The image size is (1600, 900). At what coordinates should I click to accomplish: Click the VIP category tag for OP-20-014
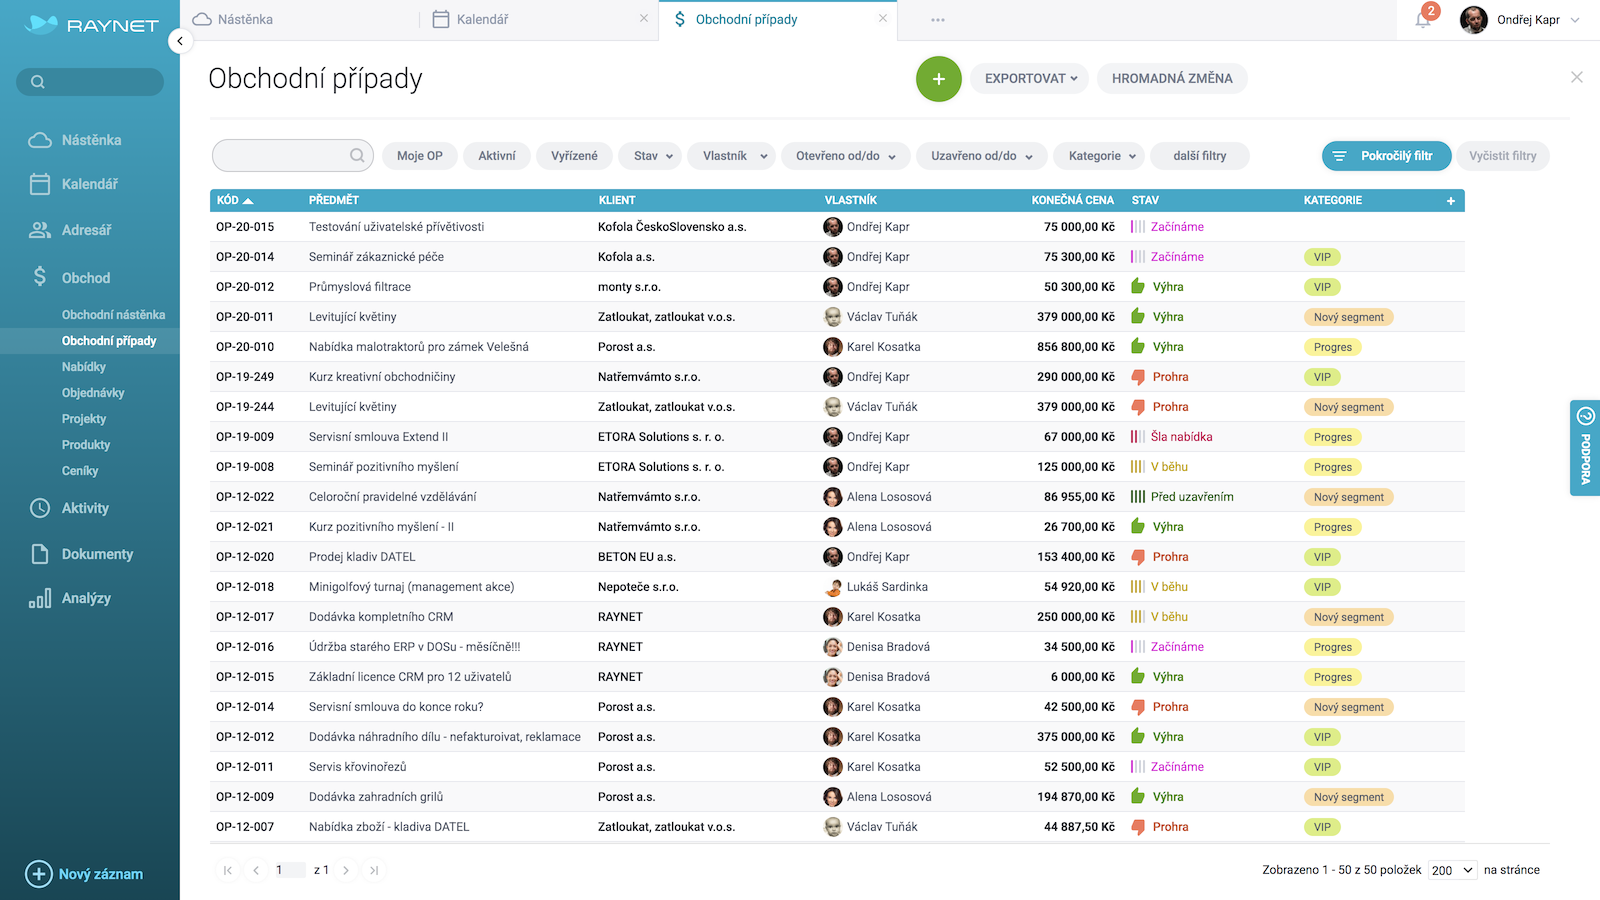click(x=1322, y=257)
